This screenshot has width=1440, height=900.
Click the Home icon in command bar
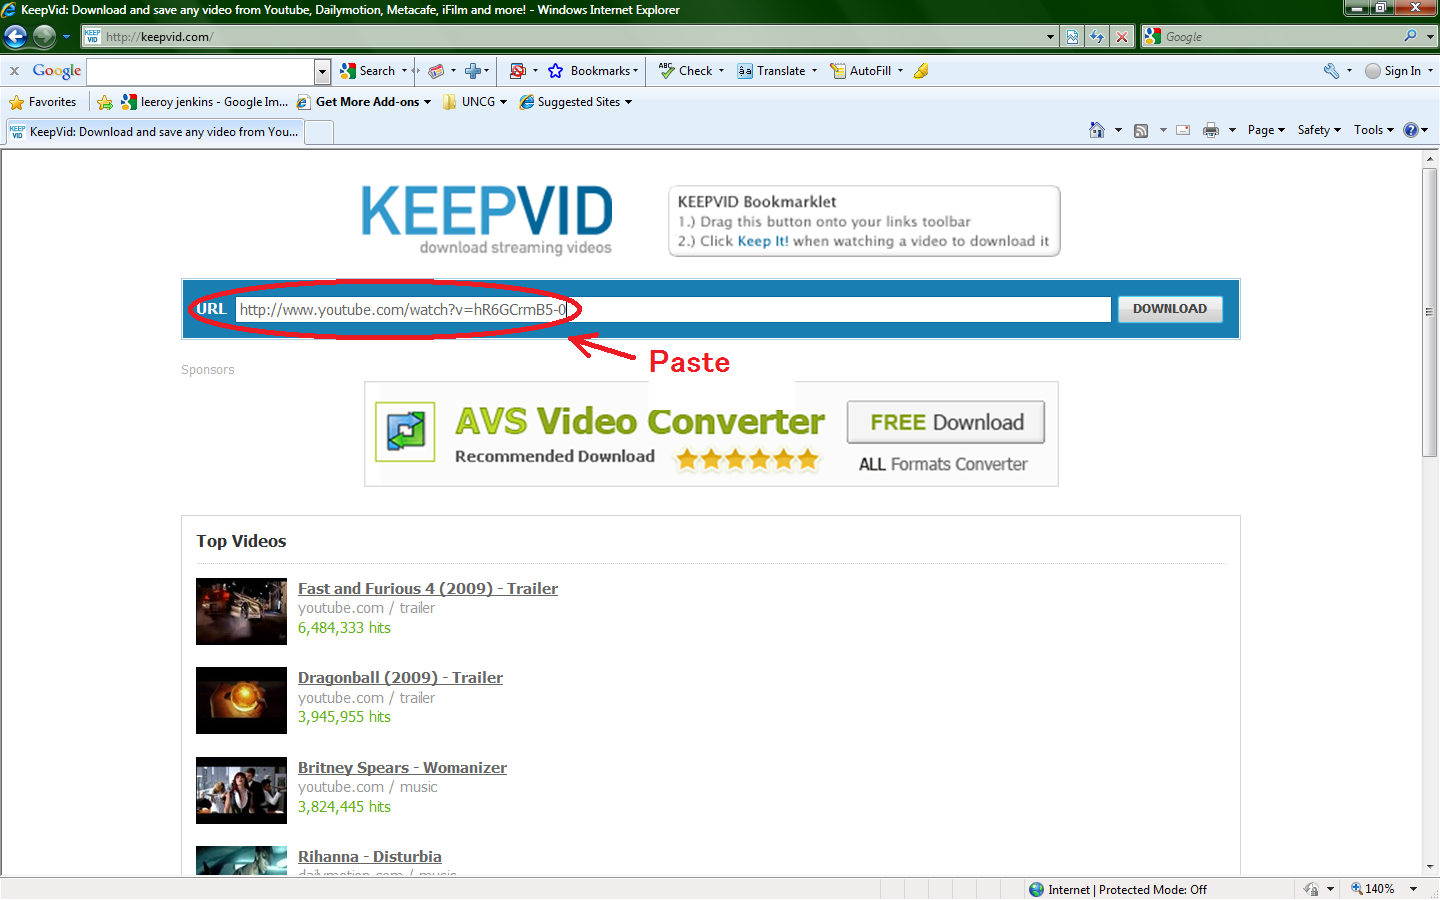(1097, 130)
